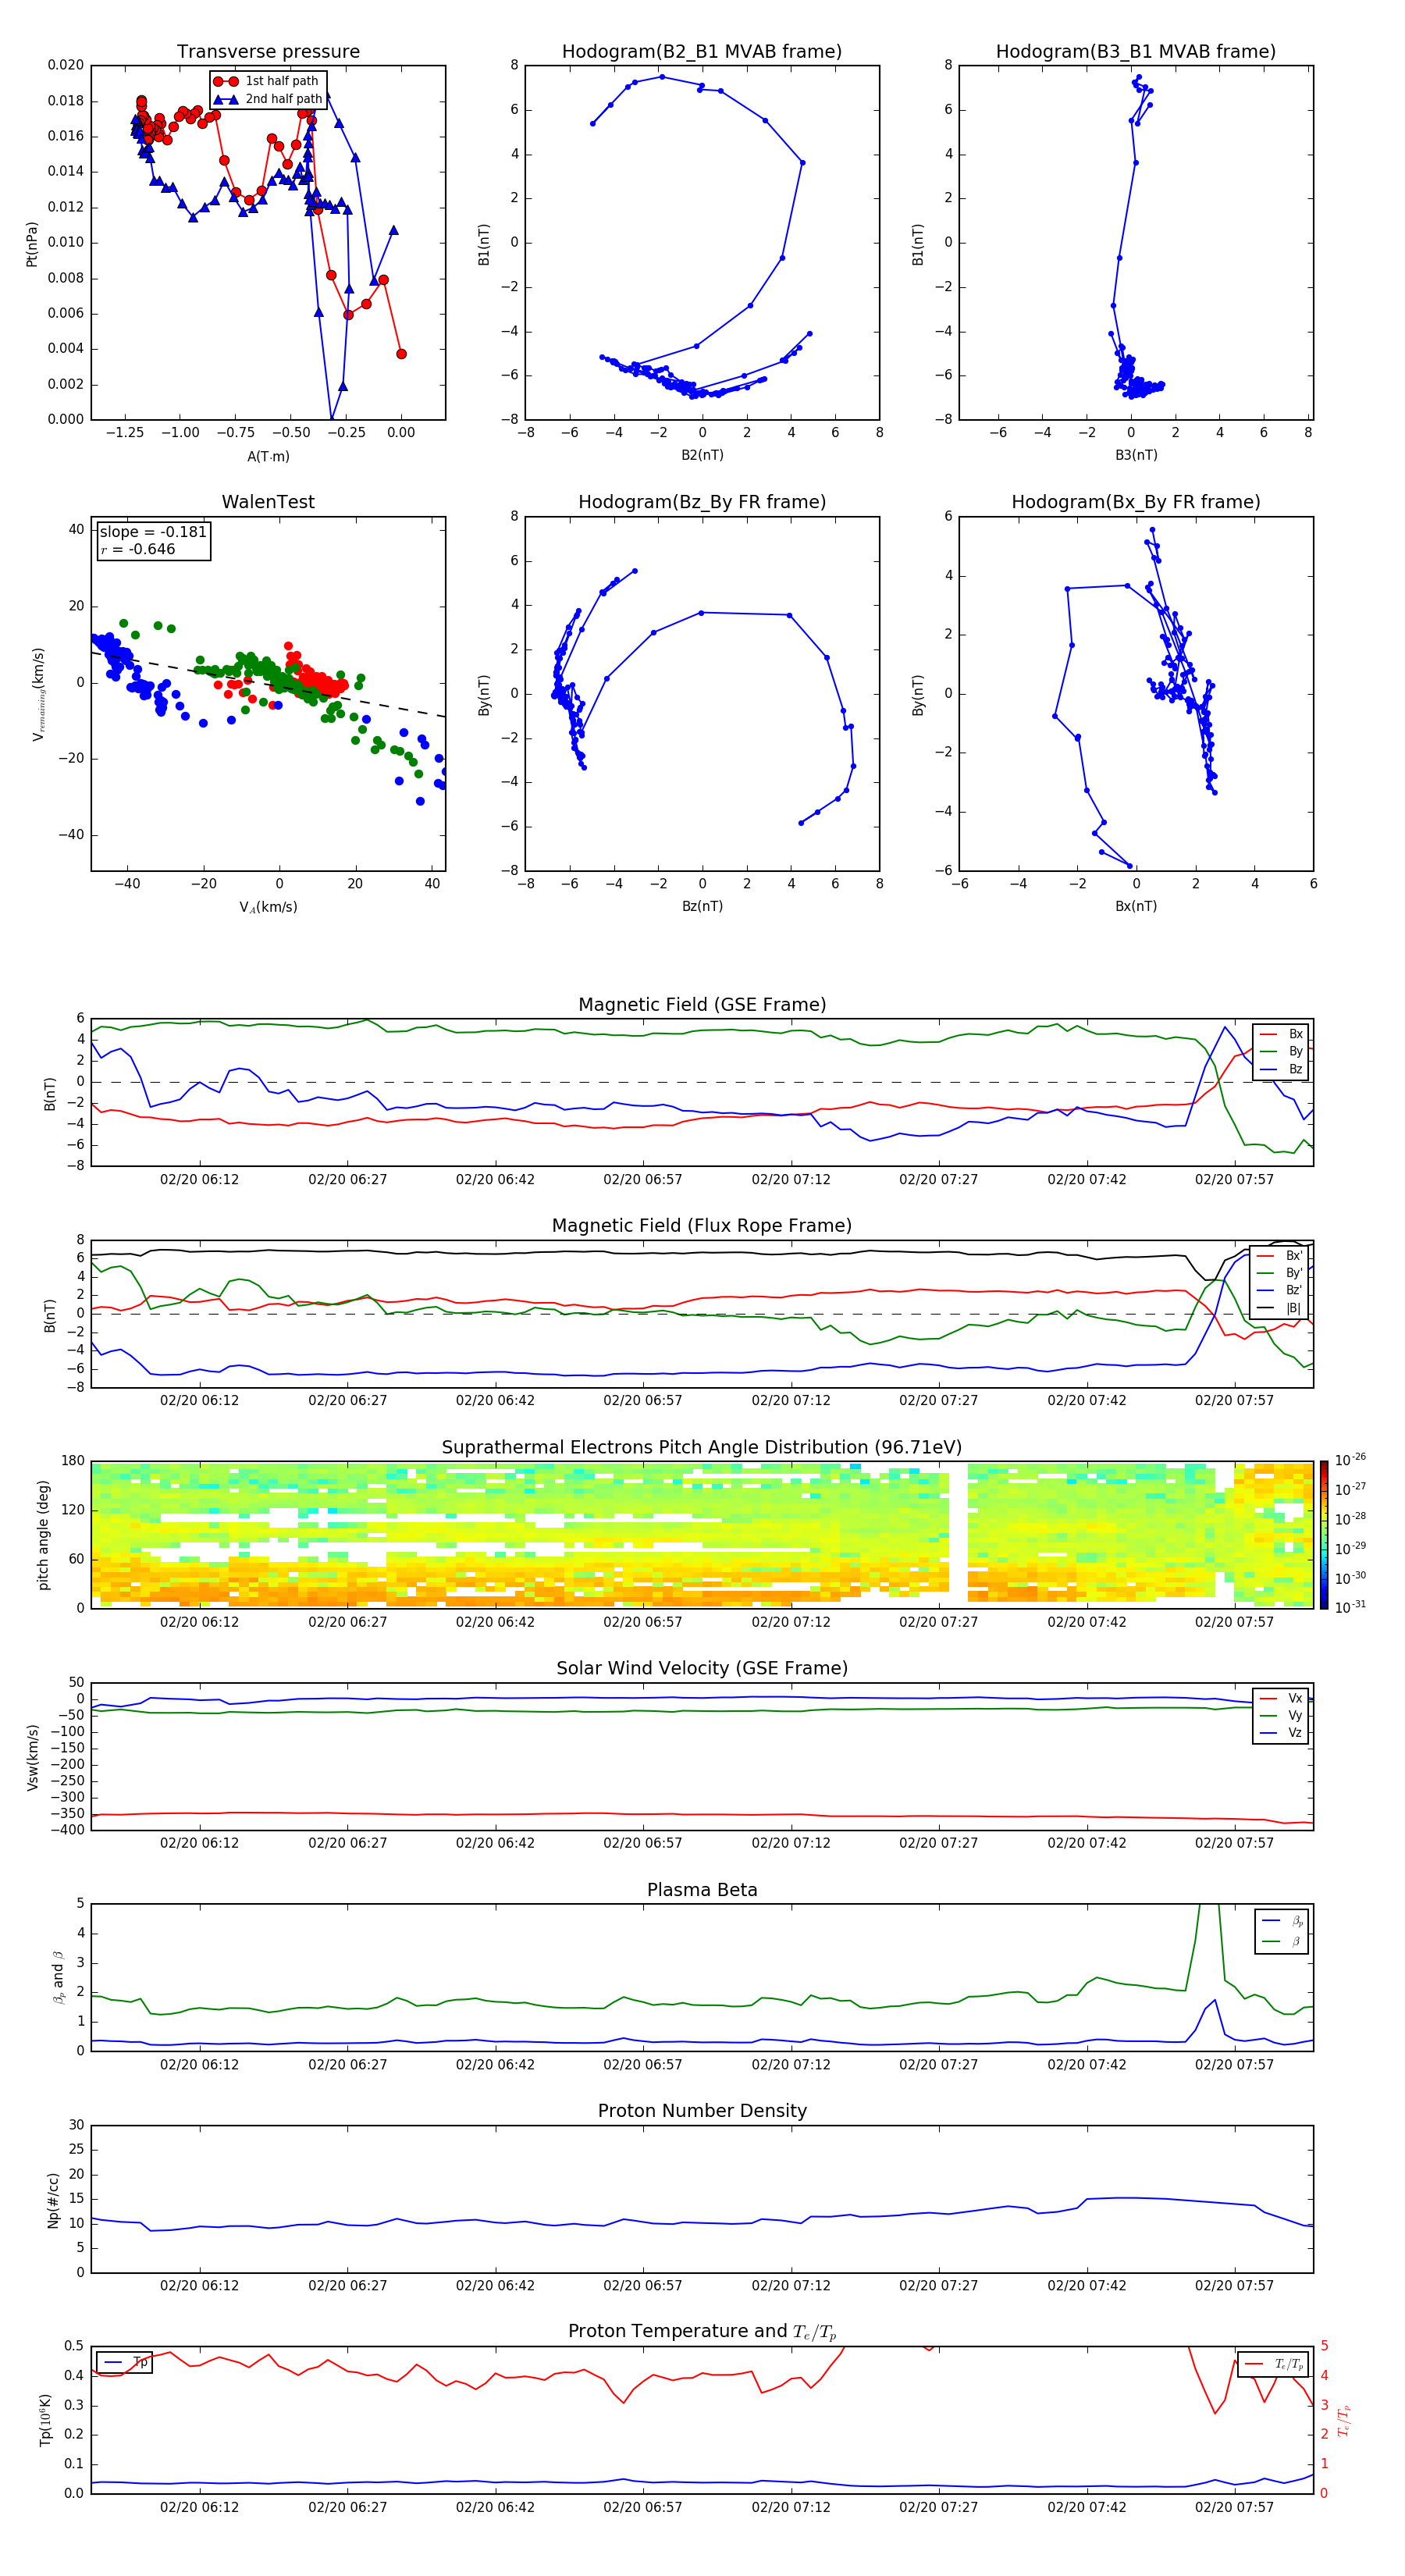This screenshot has width=1405, height=2576.
Task: Click the 'Vx' legend entry in velocity panel
Action: click(x=1281, y=1698)
